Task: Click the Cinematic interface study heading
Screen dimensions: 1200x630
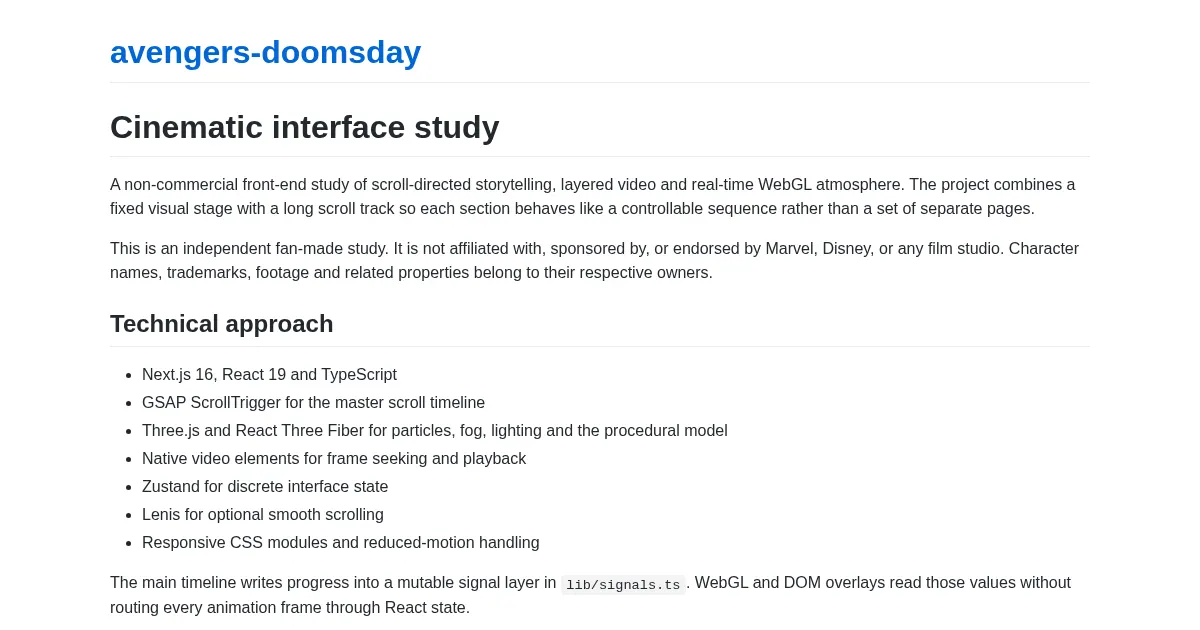Action: point(304,127)
